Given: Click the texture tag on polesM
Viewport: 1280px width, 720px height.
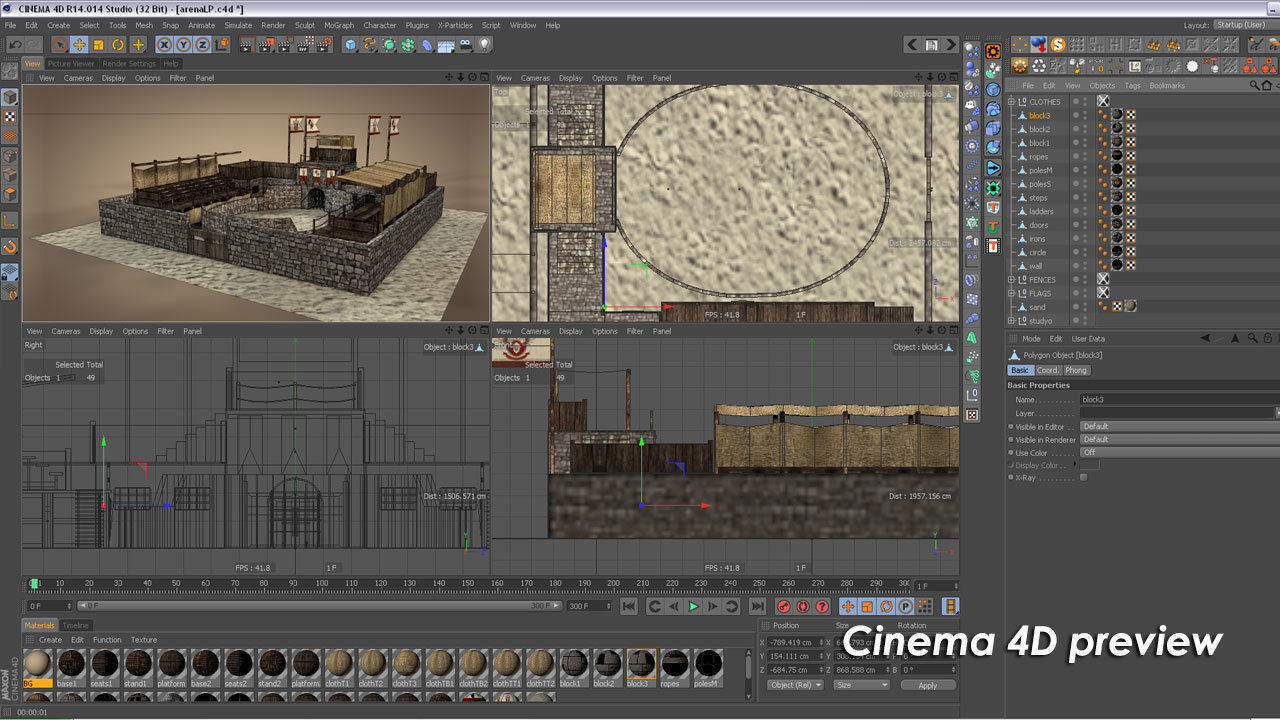Looking at the screenshot, I should click(1117, 170).
